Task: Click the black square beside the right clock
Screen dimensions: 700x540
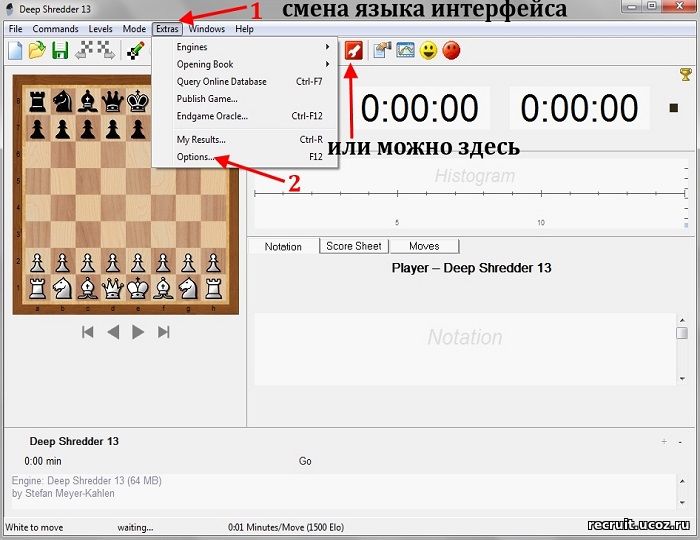Action: coord(674,108)
